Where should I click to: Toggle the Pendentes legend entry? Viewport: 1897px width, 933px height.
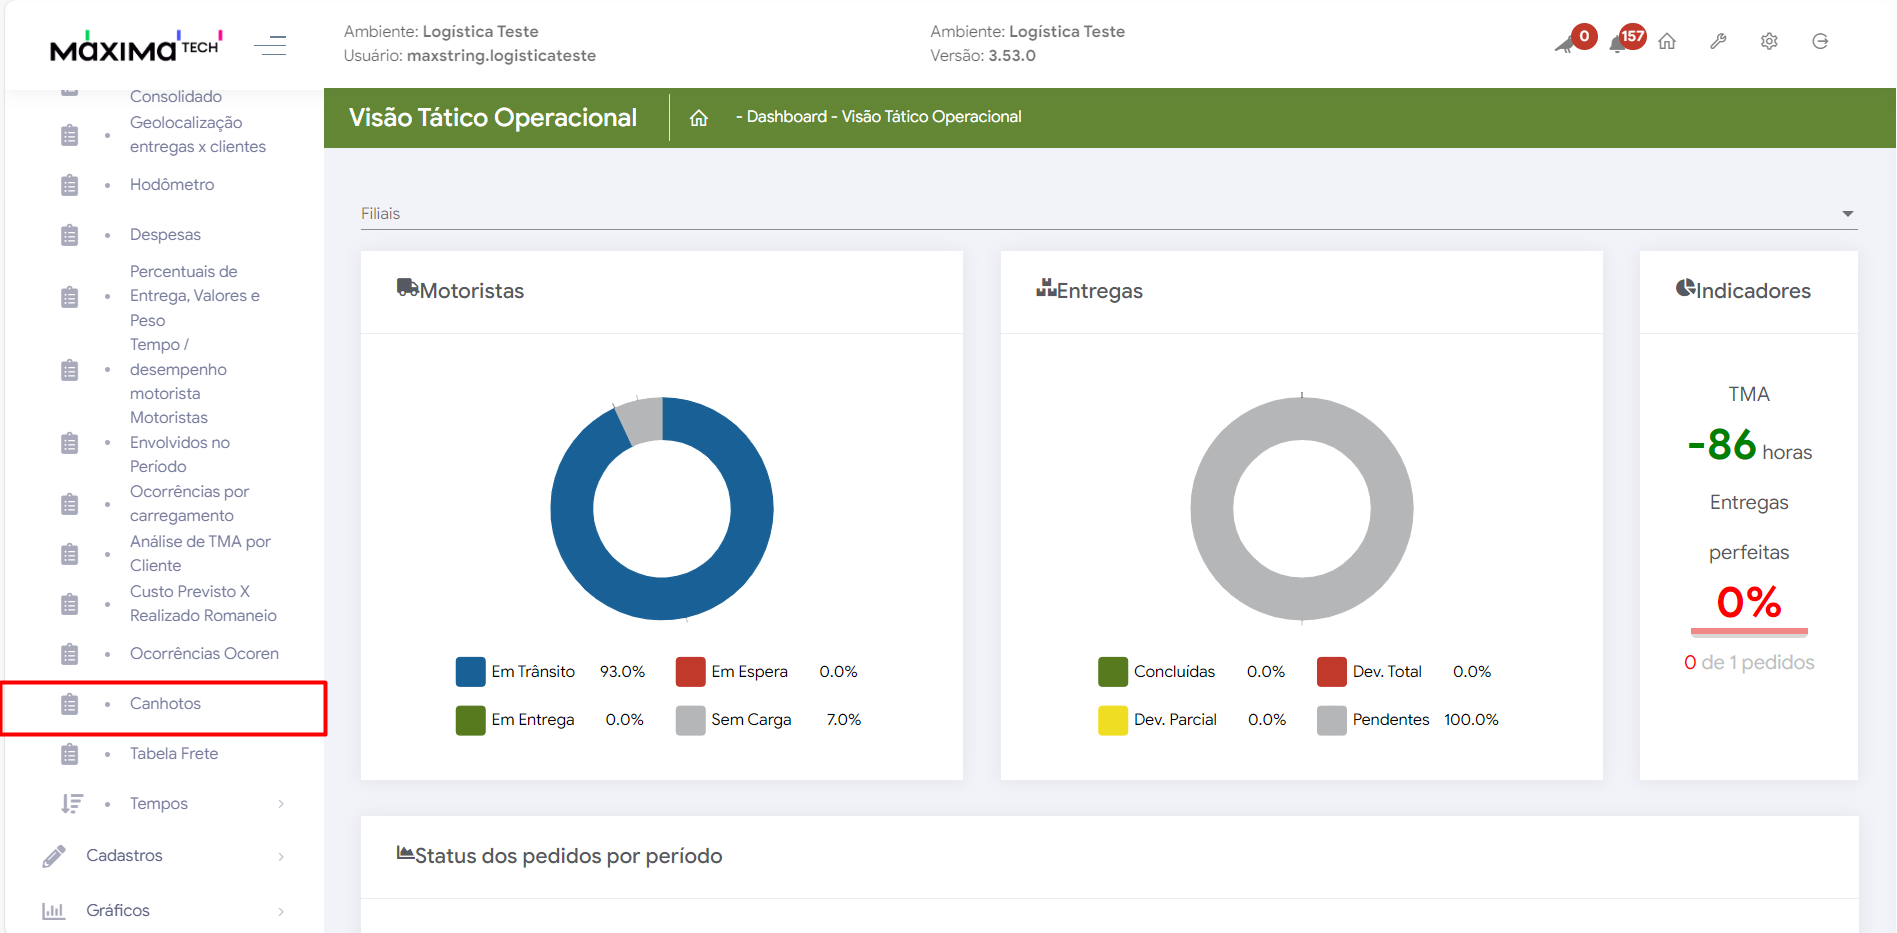(x=1390, y=720)
